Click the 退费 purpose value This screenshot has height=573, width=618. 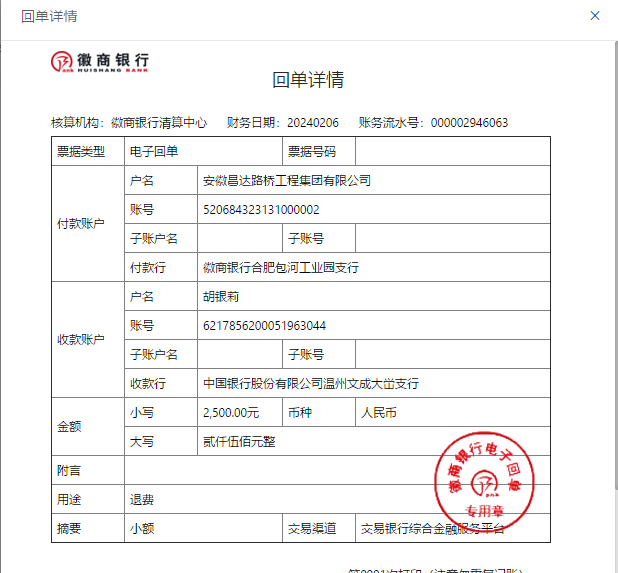click(141, 499)
